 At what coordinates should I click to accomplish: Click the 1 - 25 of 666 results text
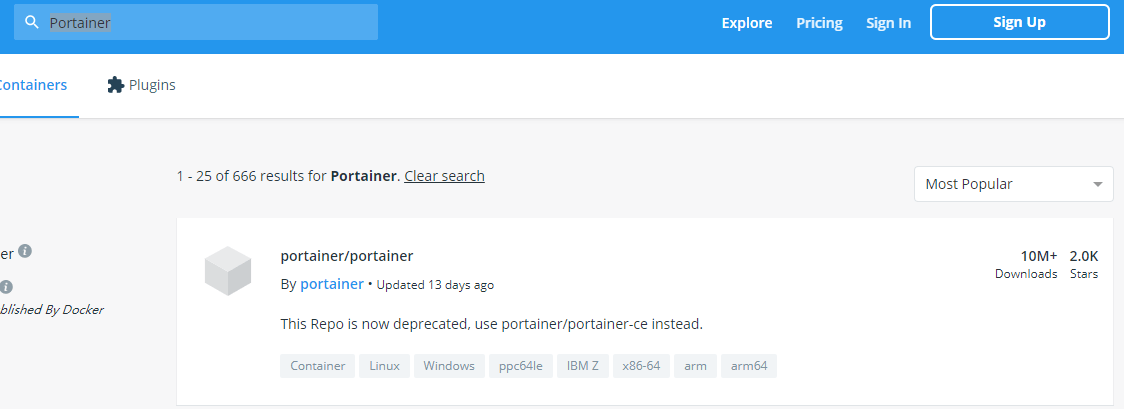tap(252, 175)
